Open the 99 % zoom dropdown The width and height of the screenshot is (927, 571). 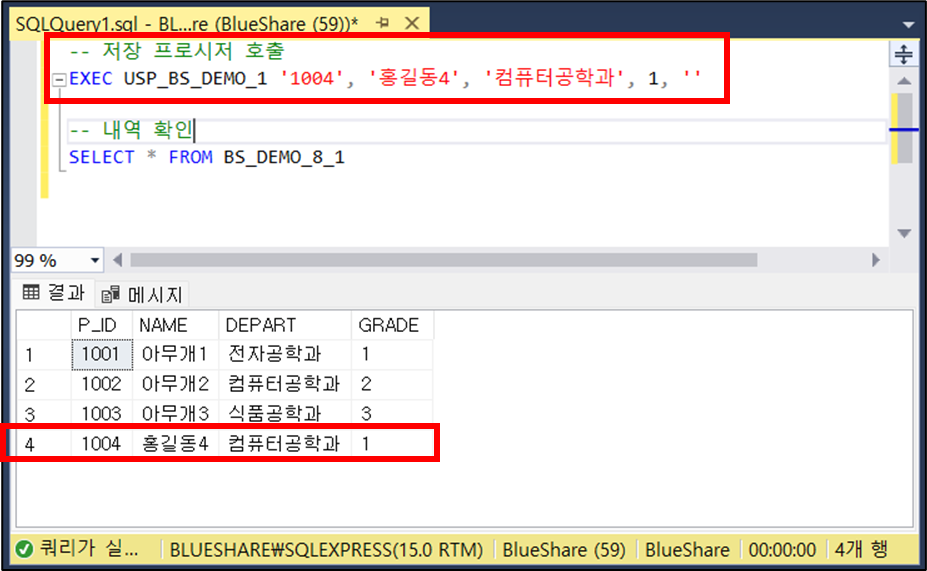click(95, 260)
